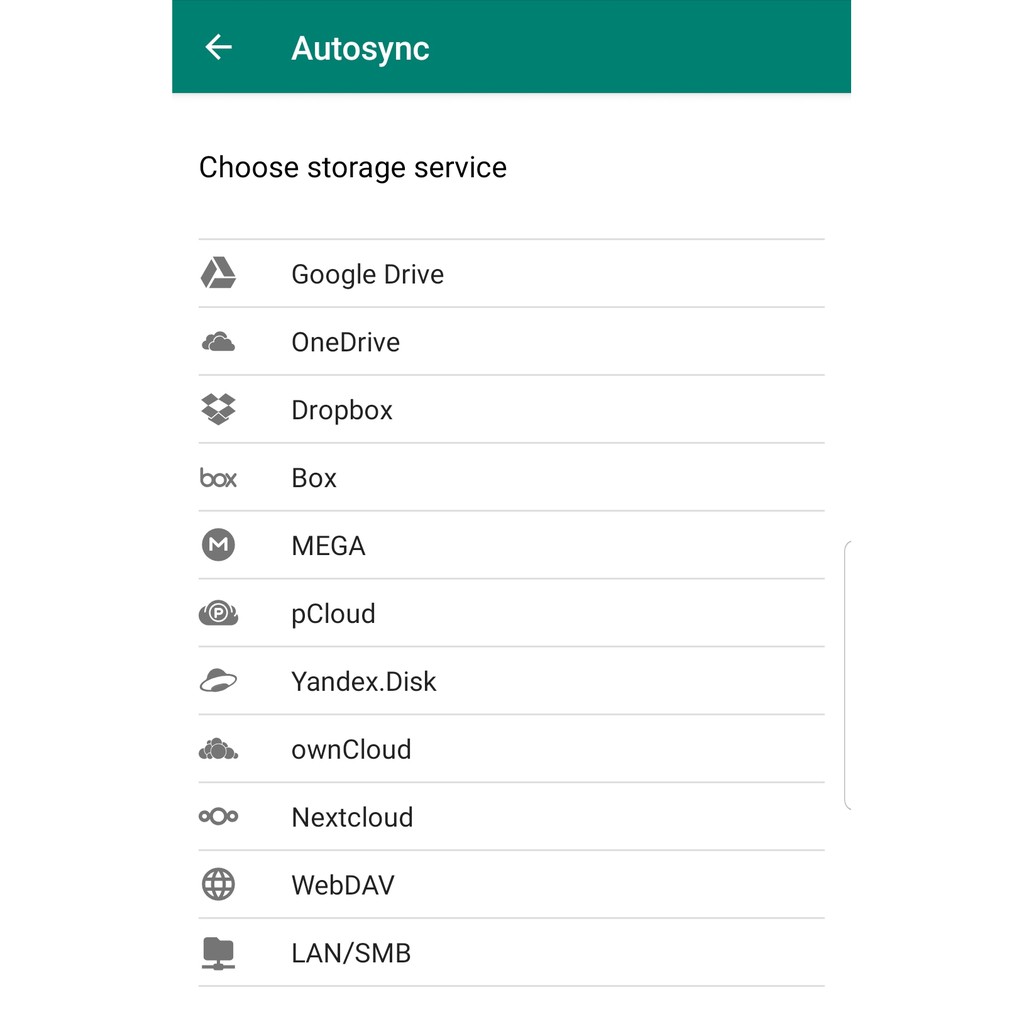Screen dimensions: 1024x1024
Task: Select the MEGA circle icon
Action: pyautogui.click(x=218, y=545)
